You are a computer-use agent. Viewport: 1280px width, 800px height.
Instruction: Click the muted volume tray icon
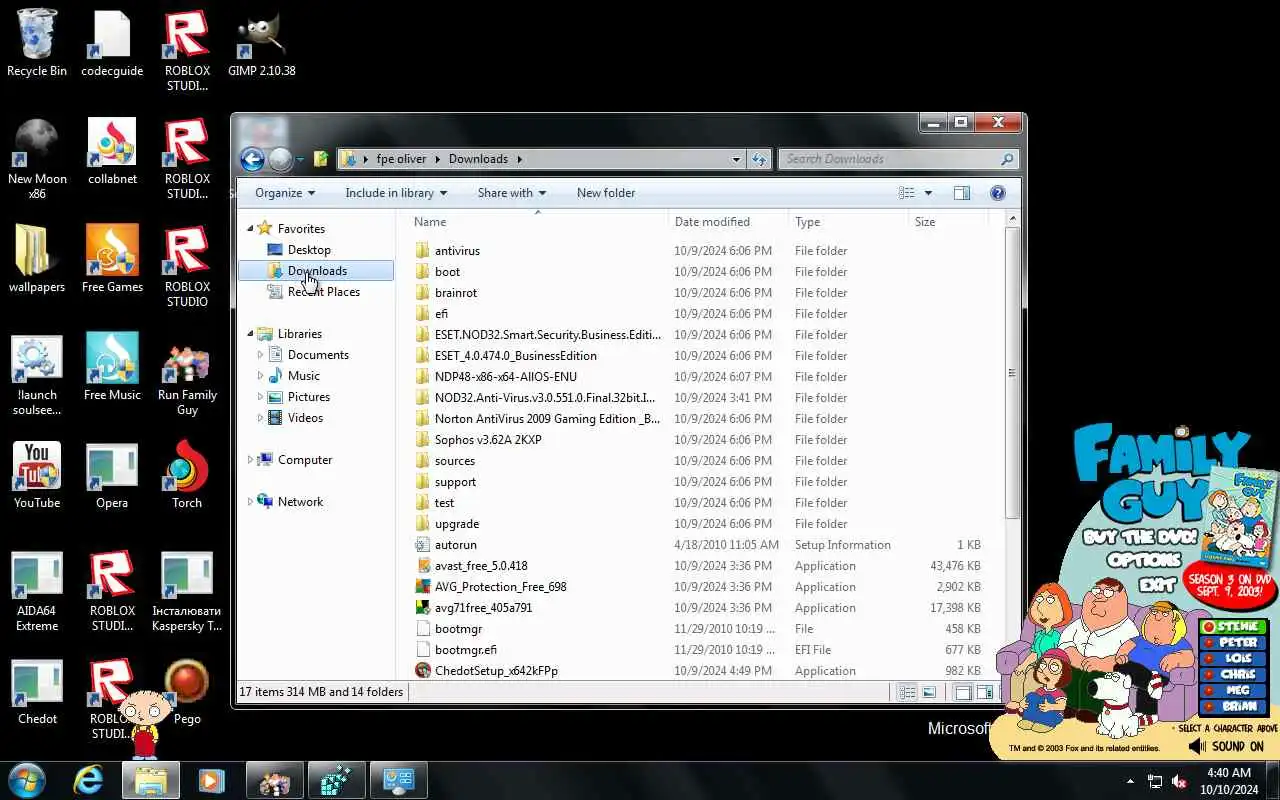[x=1180, y=781]
